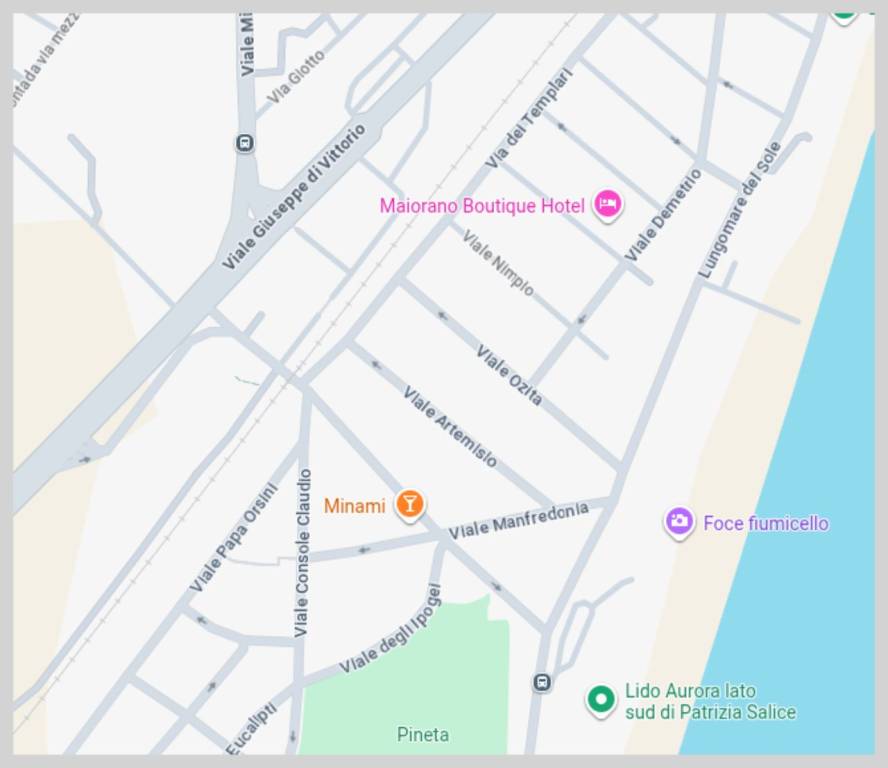The width and height of the screenshot is (888, 768).
Task: Click the Viale Giuseppe di Vittorio label
Action: click(293, 197)
